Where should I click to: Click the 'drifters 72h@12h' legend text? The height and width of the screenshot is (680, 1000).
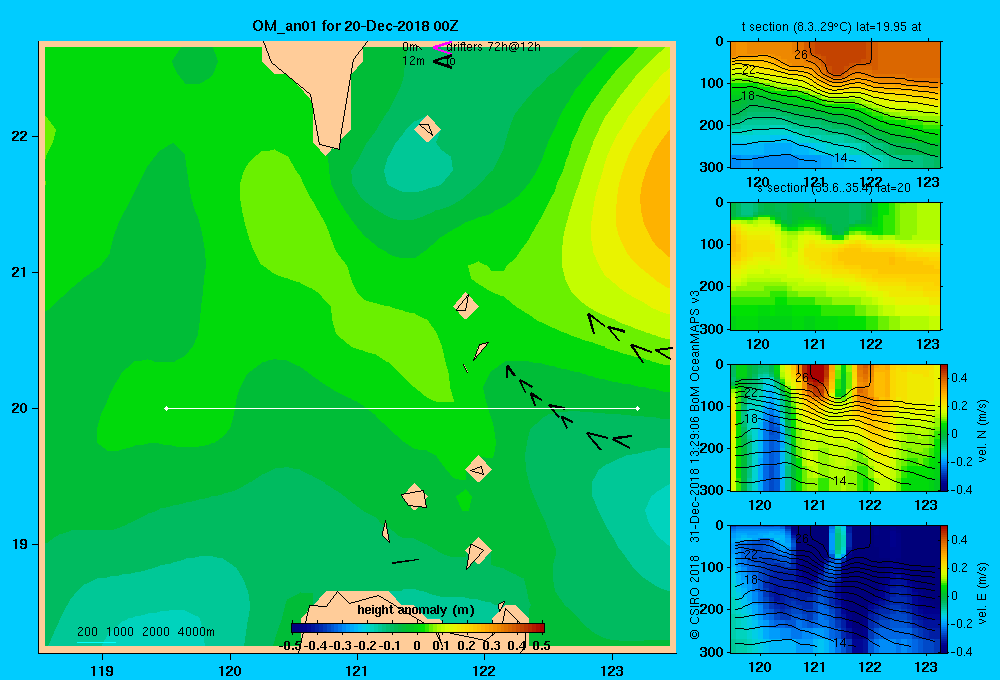click(494, 47)
